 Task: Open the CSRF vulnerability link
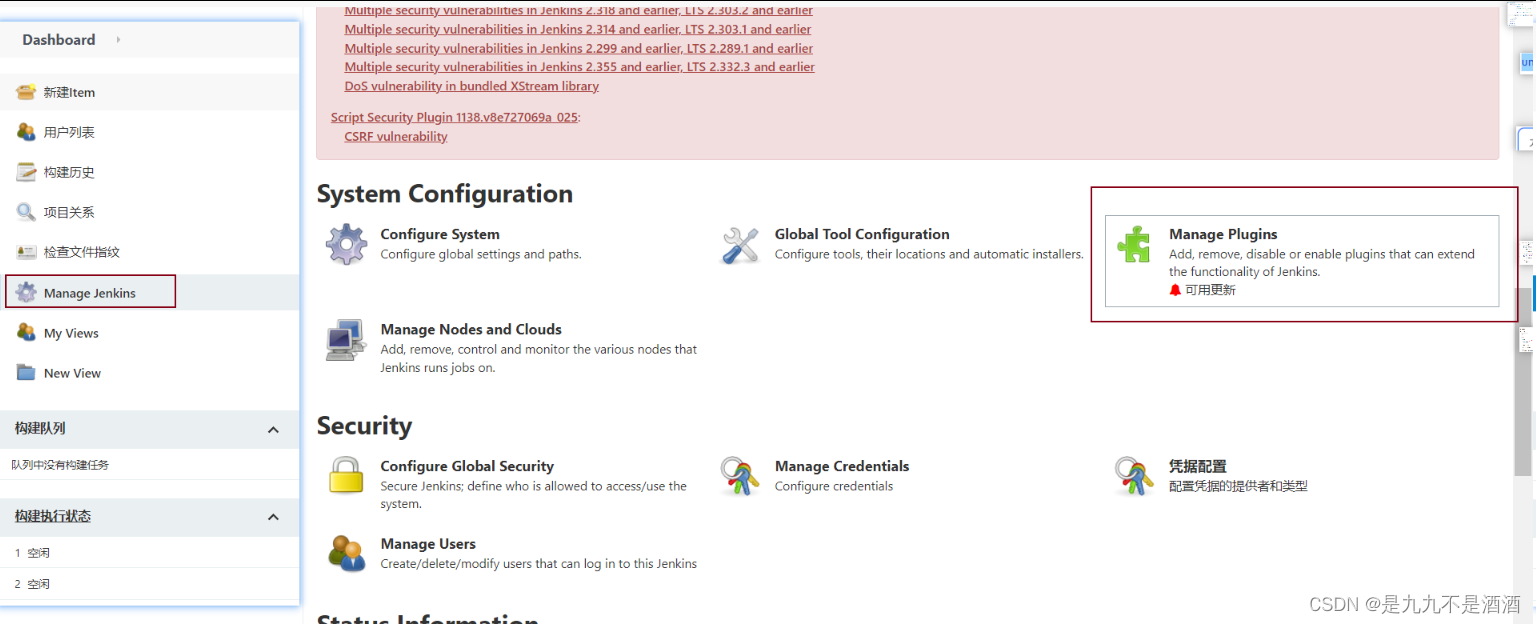pos(396,136)
